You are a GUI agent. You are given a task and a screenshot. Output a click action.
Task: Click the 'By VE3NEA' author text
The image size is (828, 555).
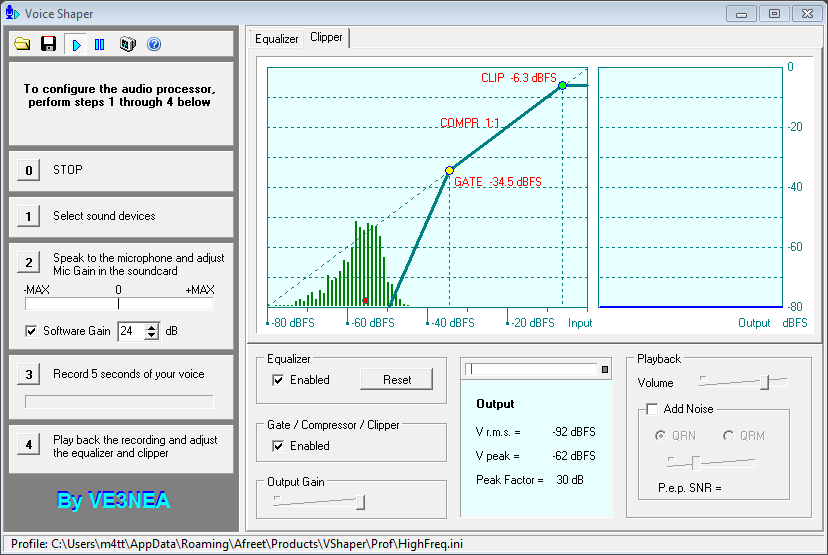114,500
